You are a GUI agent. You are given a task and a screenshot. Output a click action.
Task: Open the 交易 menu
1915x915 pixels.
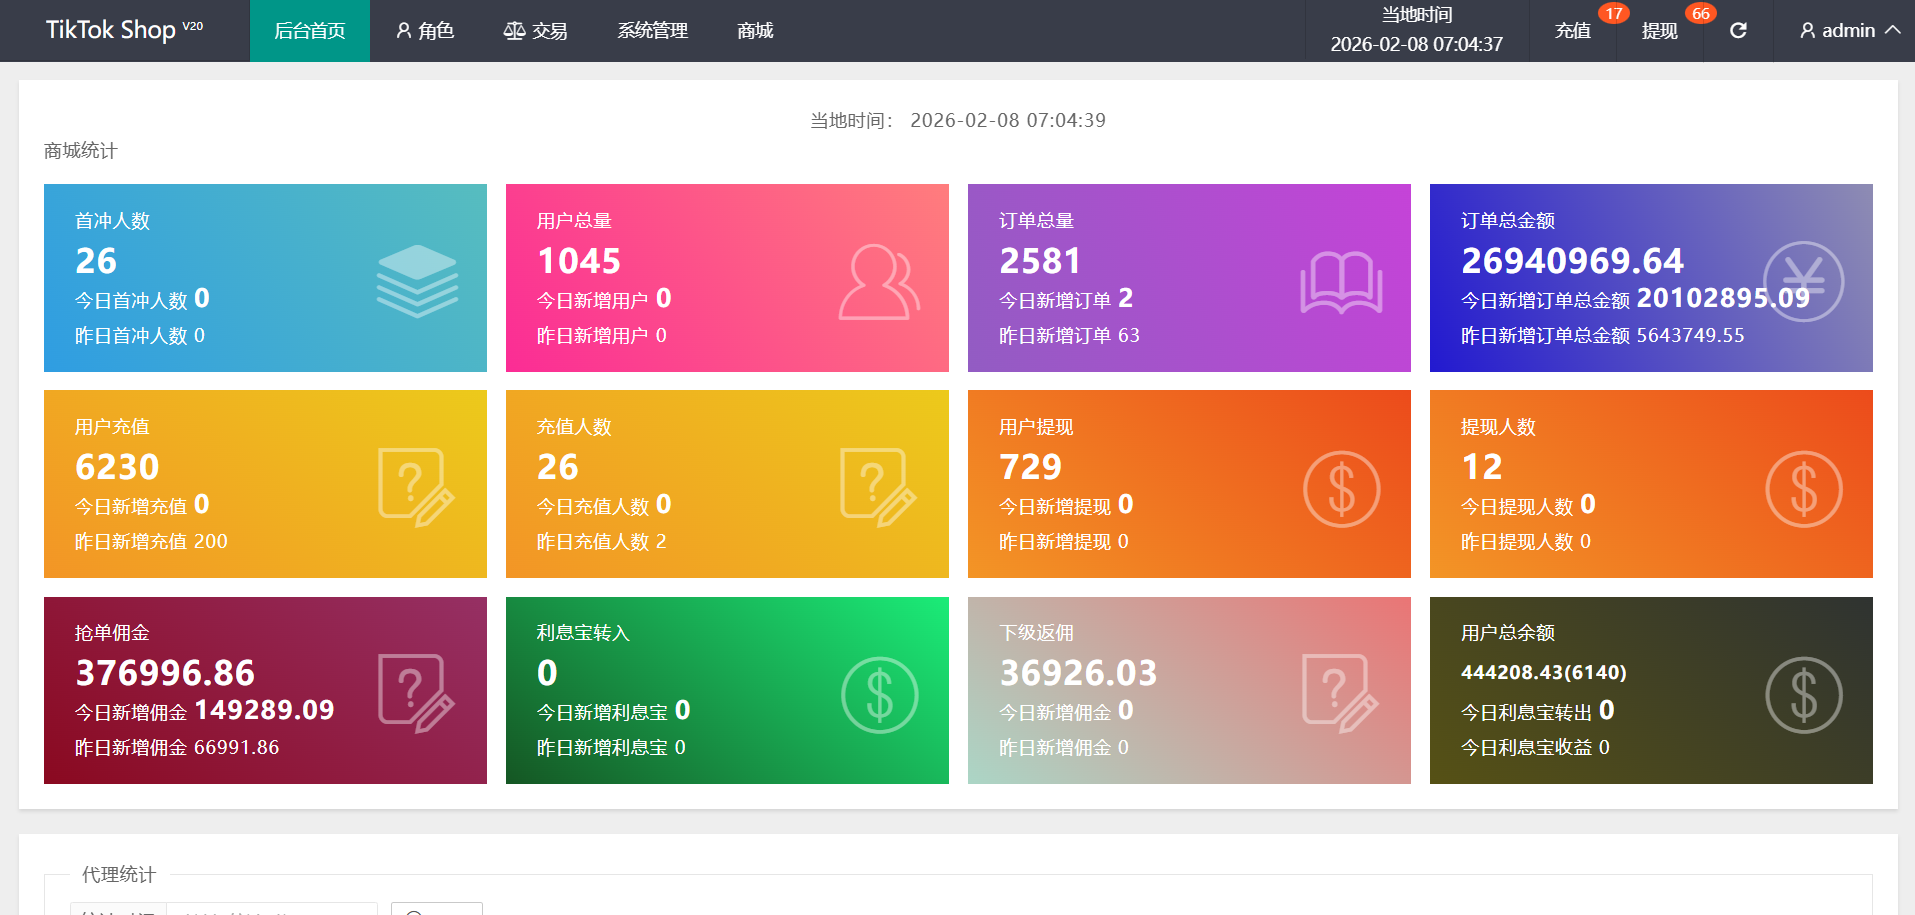(535, 31)
